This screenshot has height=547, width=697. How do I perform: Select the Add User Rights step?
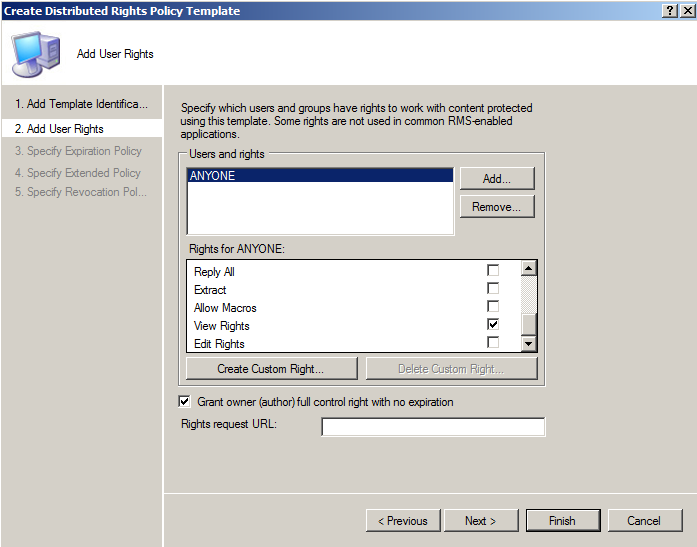(65, 129)
